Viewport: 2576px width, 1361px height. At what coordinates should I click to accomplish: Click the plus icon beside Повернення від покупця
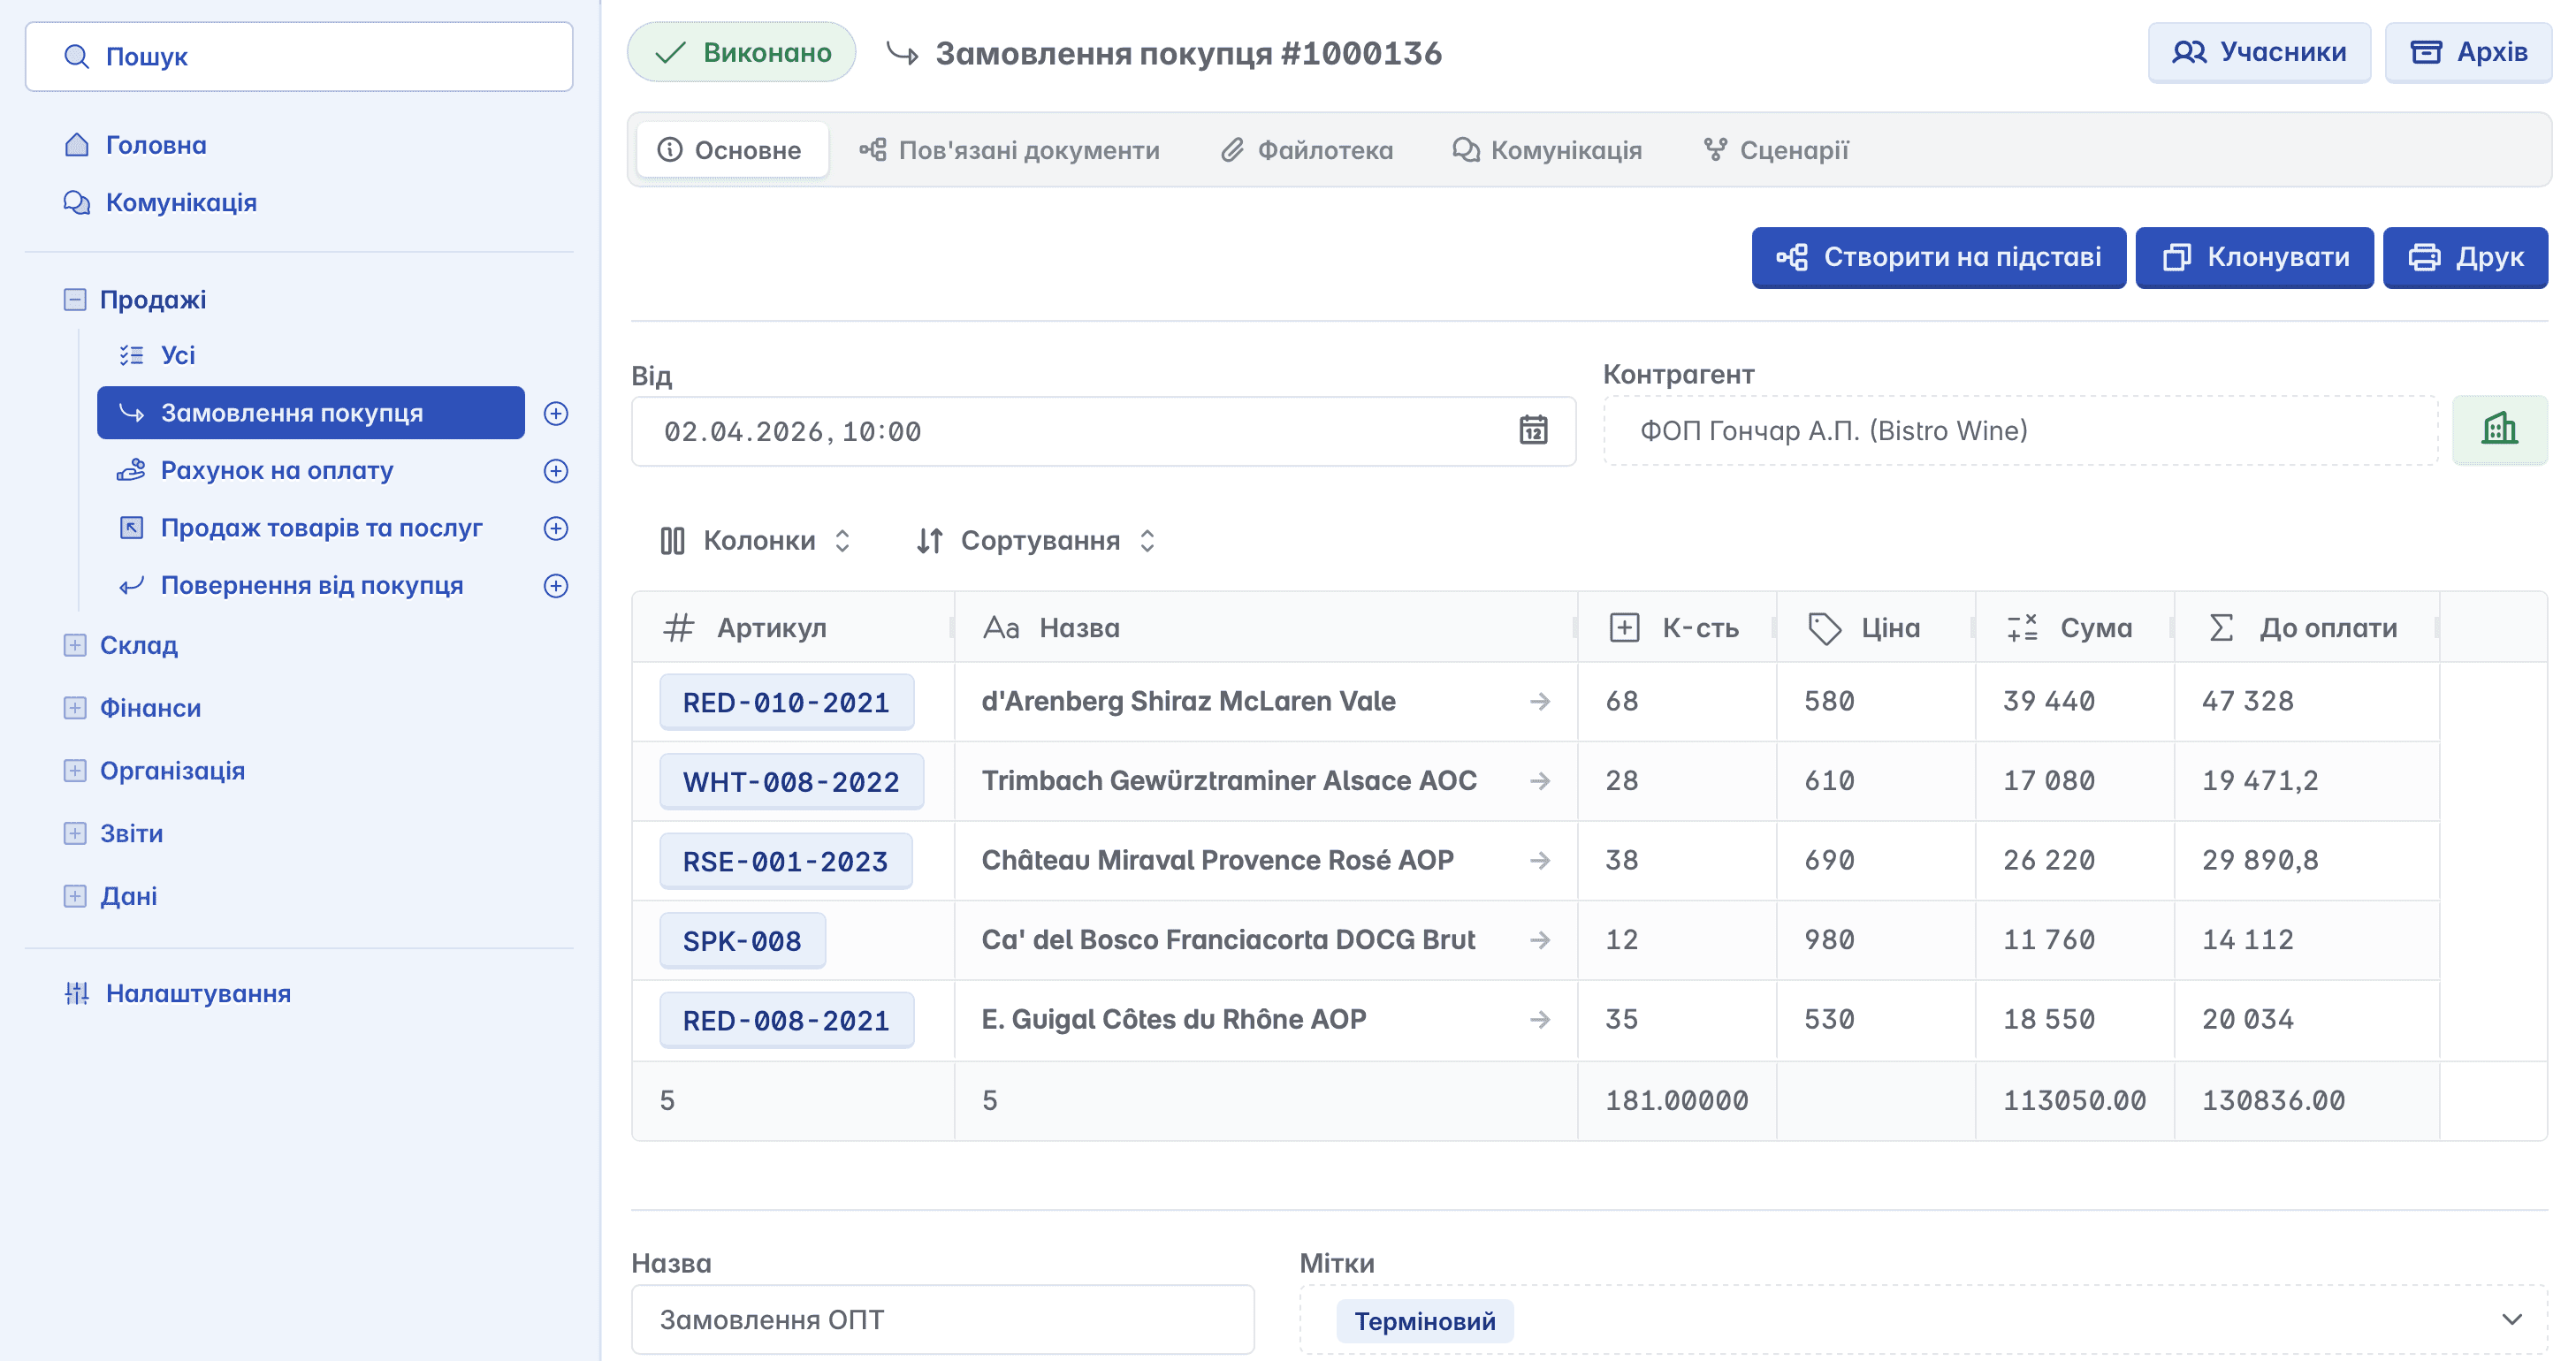(x=556, y=586)
